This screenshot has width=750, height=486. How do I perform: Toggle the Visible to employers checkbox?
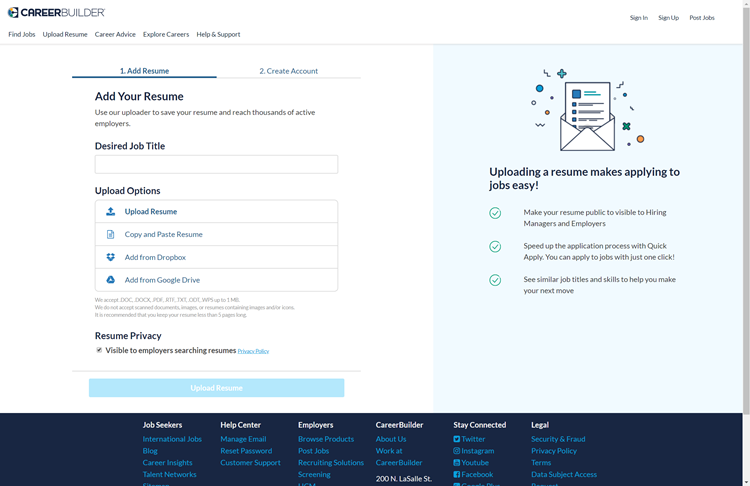pyautogui.click(x=99, y=350)
